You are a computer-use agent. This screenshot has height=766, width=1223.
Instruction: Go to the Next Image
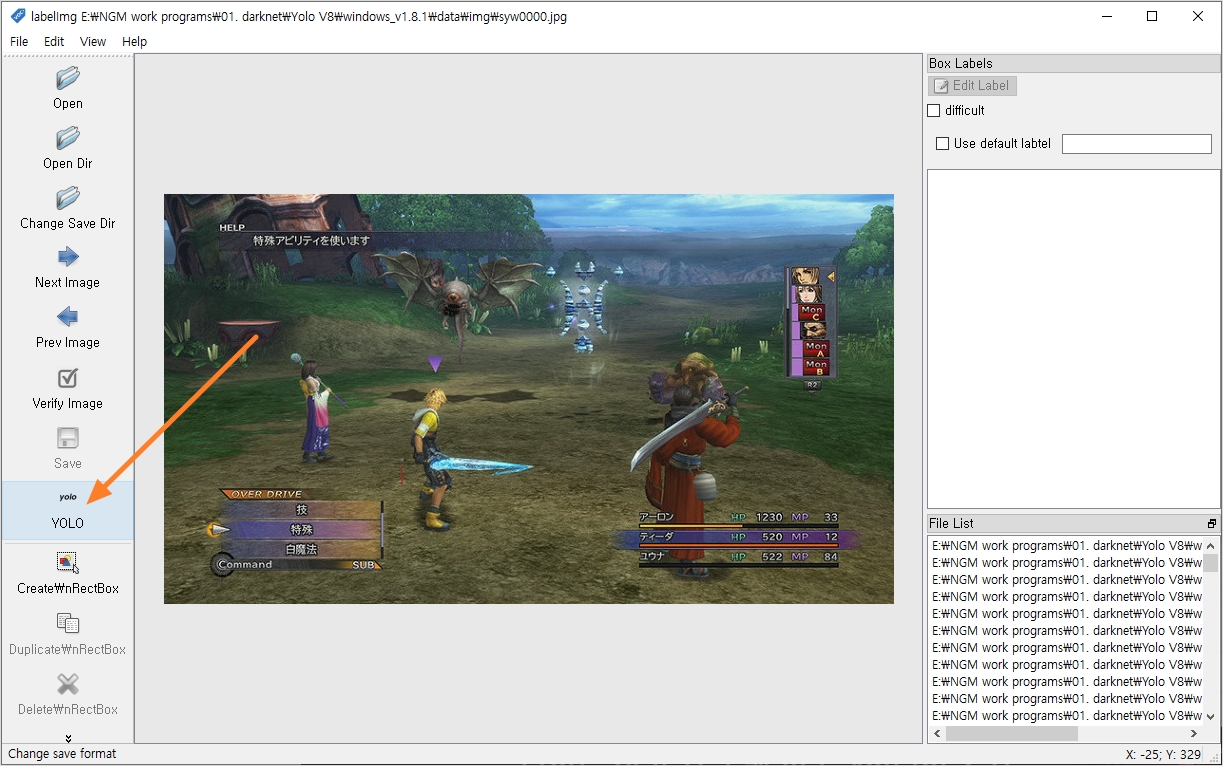tap(68, 268)
